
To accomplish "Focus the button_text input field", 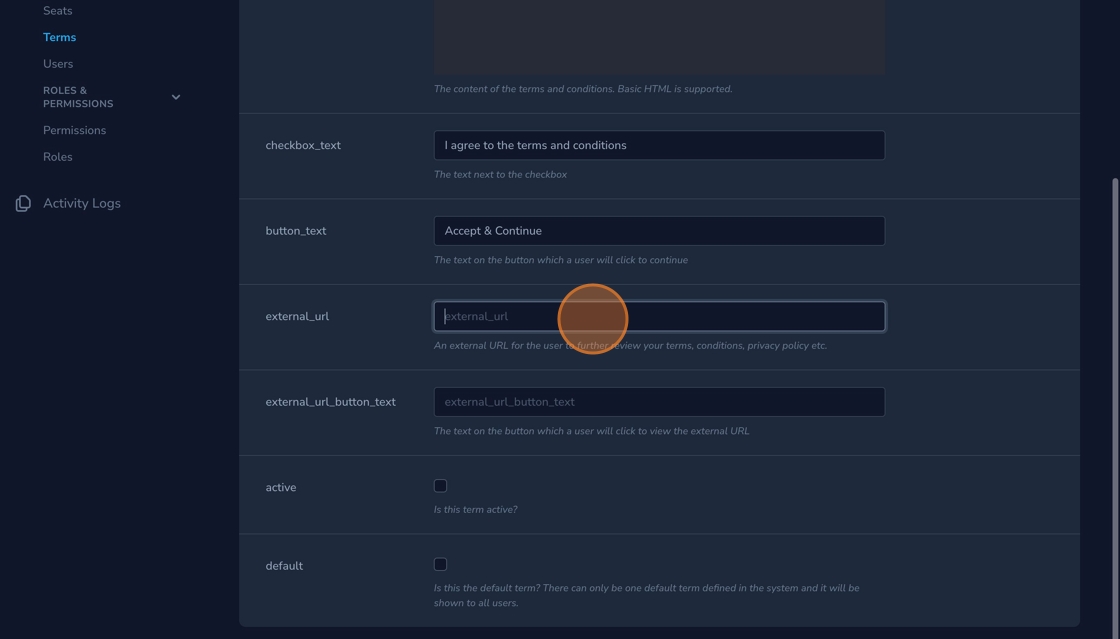I will [659, 231].
